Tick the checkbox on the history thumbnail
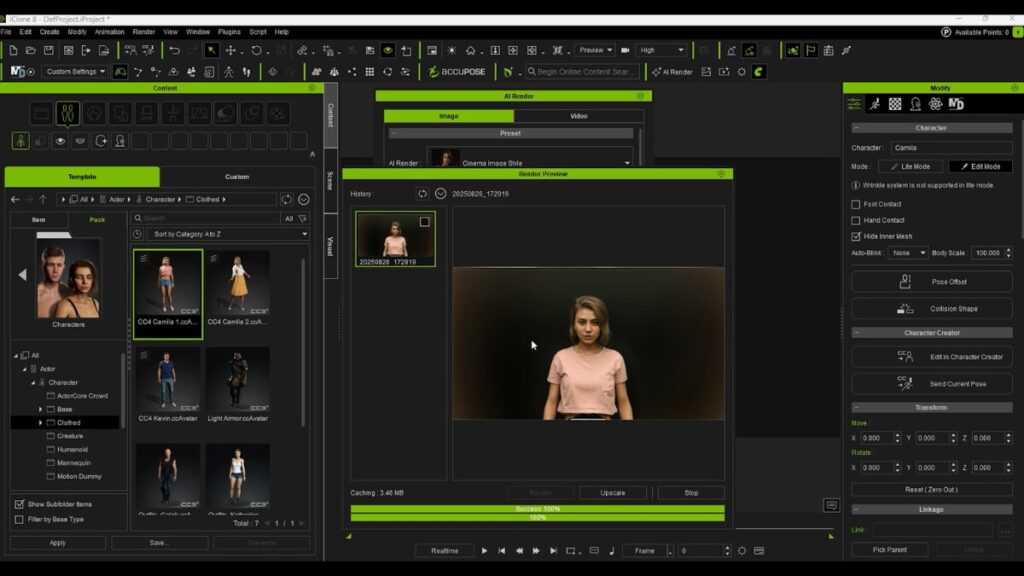The width and height of the screenshot is (1024, 576). coord(424,222)
